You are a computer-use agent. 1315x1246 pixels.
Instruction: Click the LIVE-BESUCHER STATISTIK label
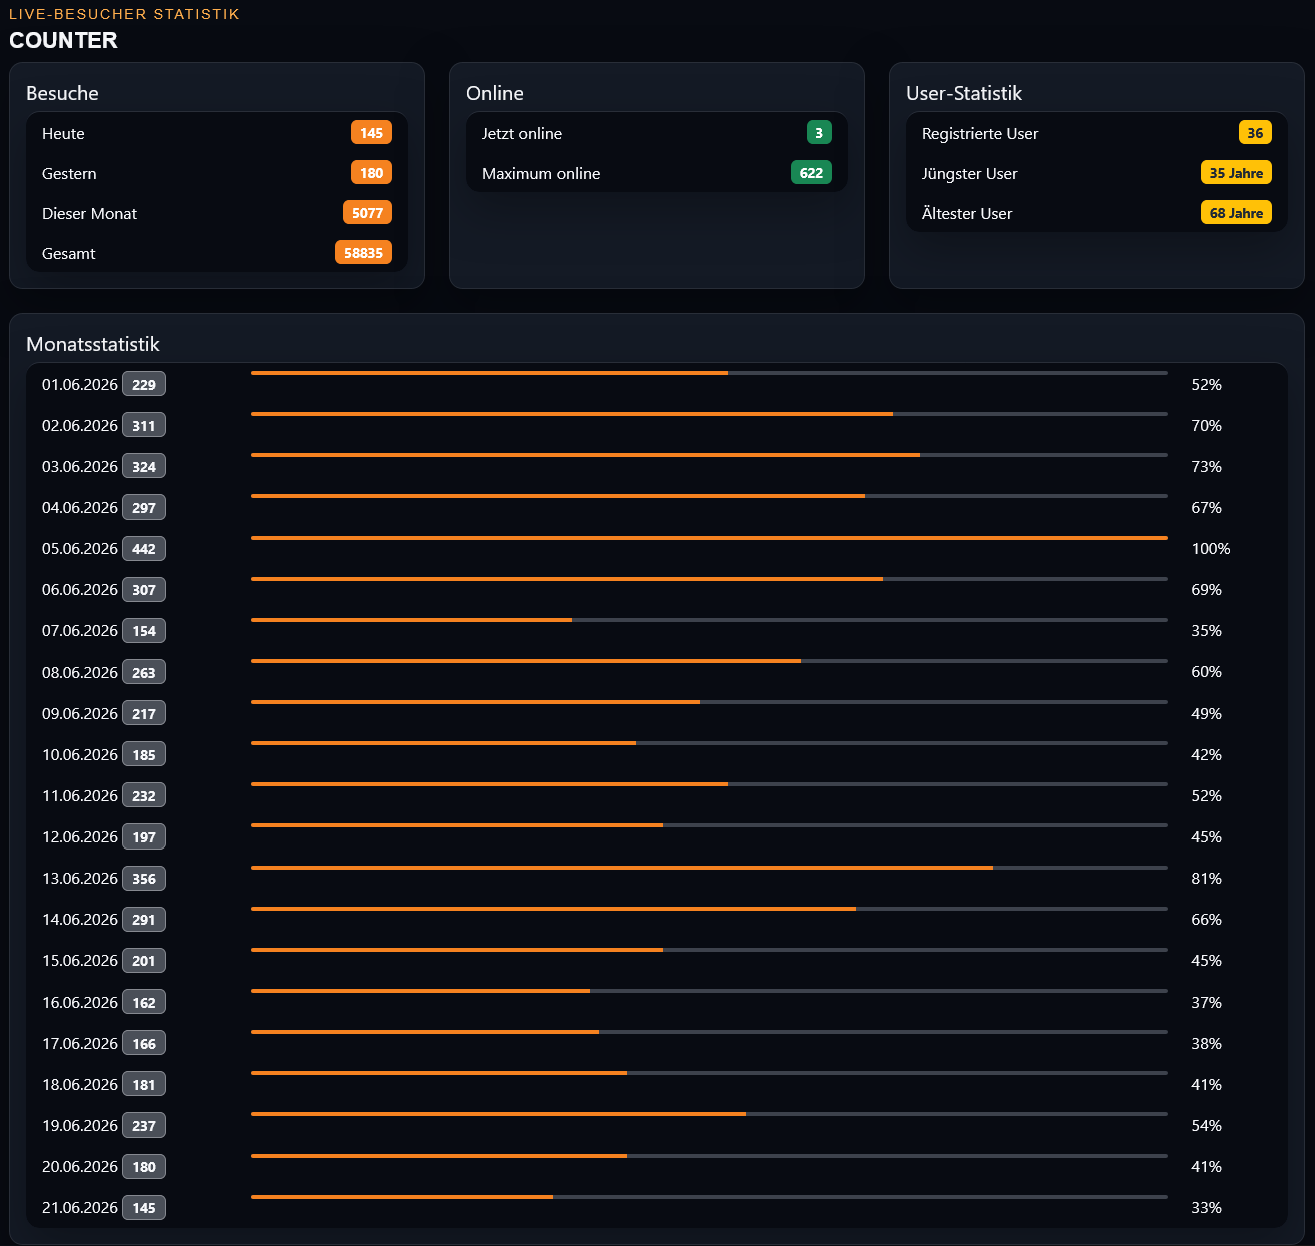point(124,14)
